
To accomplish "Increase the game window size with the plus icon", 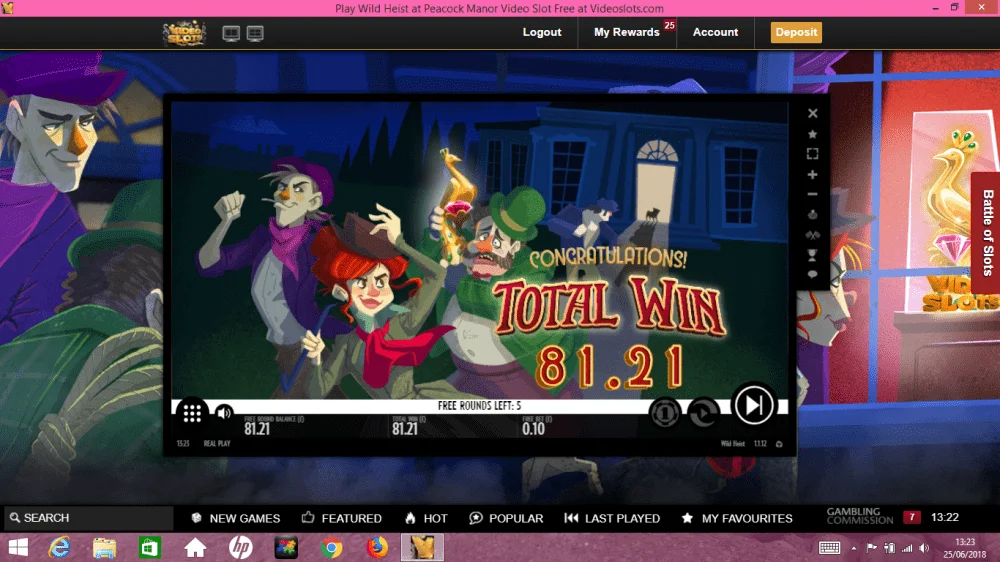I will 812,174.
